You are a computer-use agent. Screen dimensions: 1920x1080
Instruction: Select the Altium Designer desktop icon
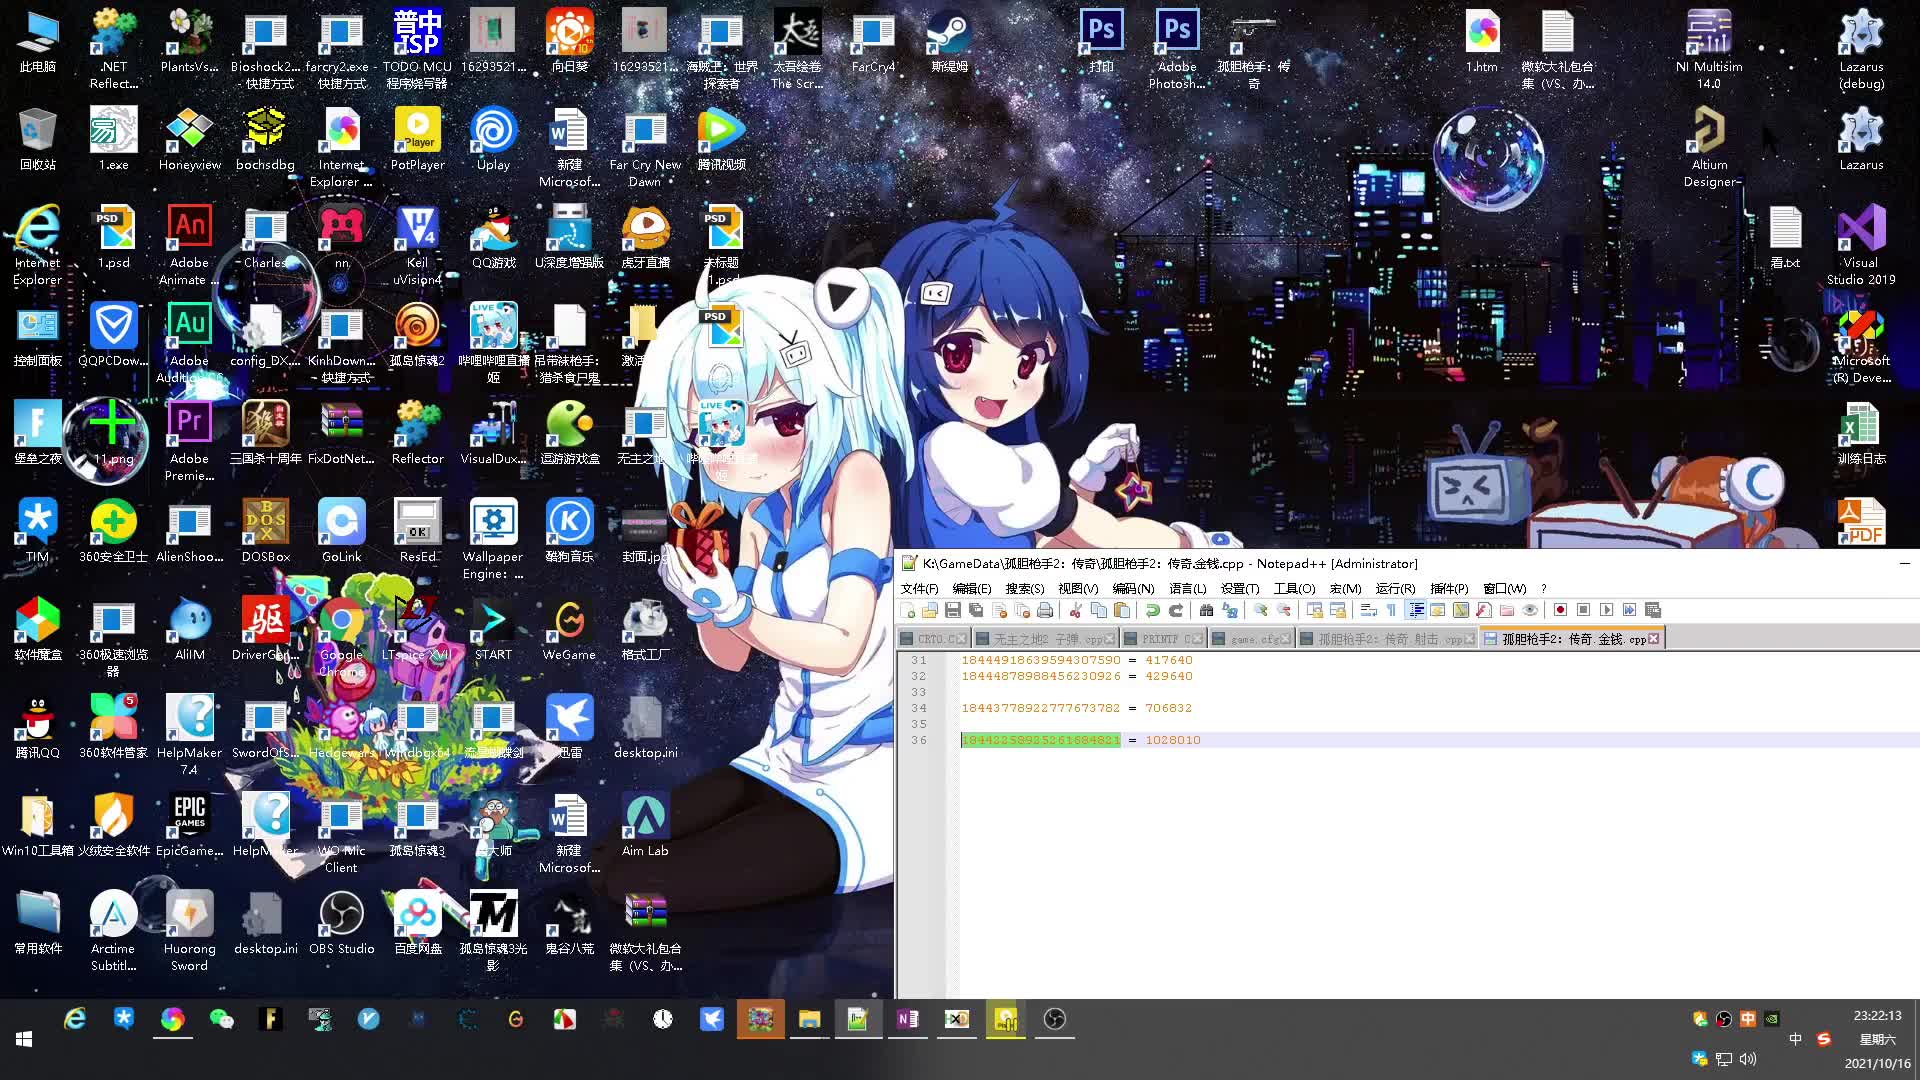point(1709,147)
